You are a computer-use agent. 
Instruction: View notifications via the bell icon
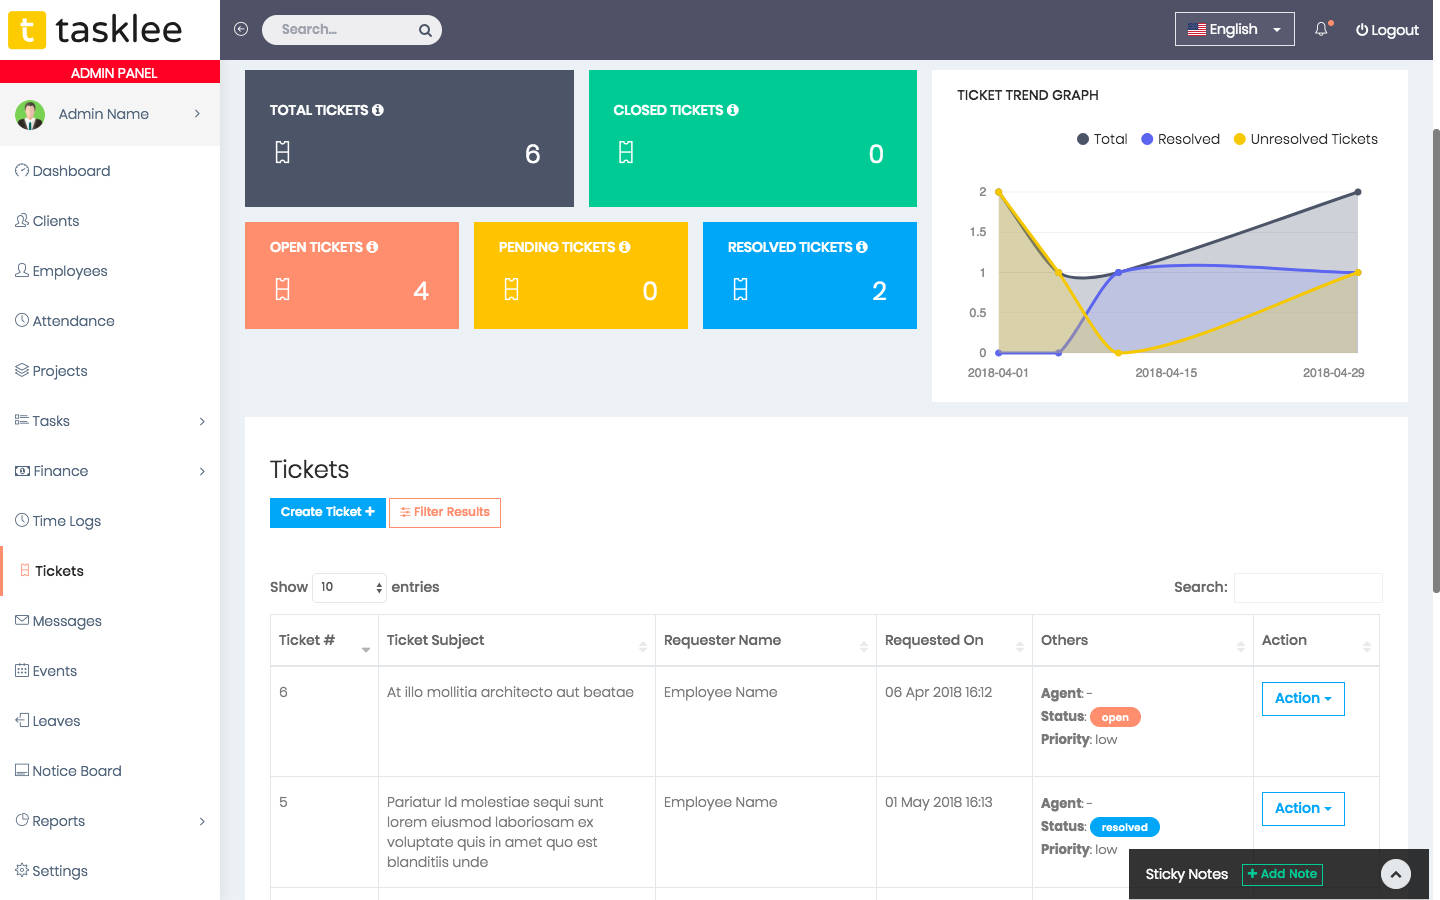pos(1320,30)
